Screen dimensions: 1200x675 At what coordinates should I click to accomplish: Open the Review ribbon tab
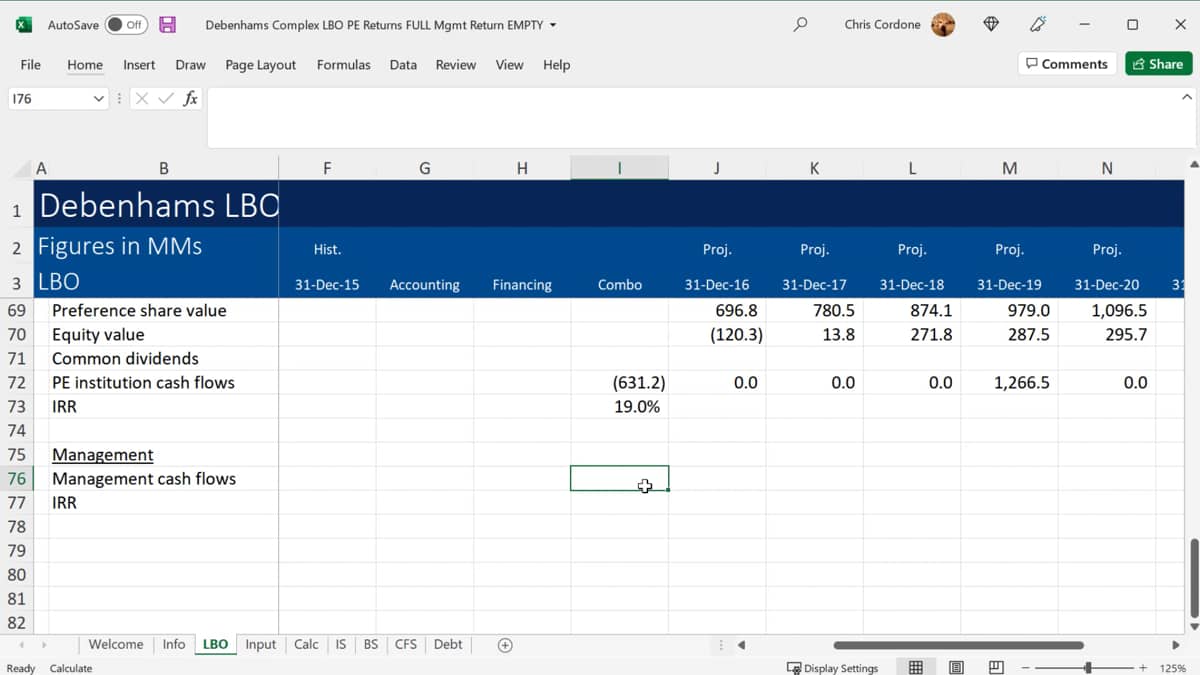click(456, 64)
